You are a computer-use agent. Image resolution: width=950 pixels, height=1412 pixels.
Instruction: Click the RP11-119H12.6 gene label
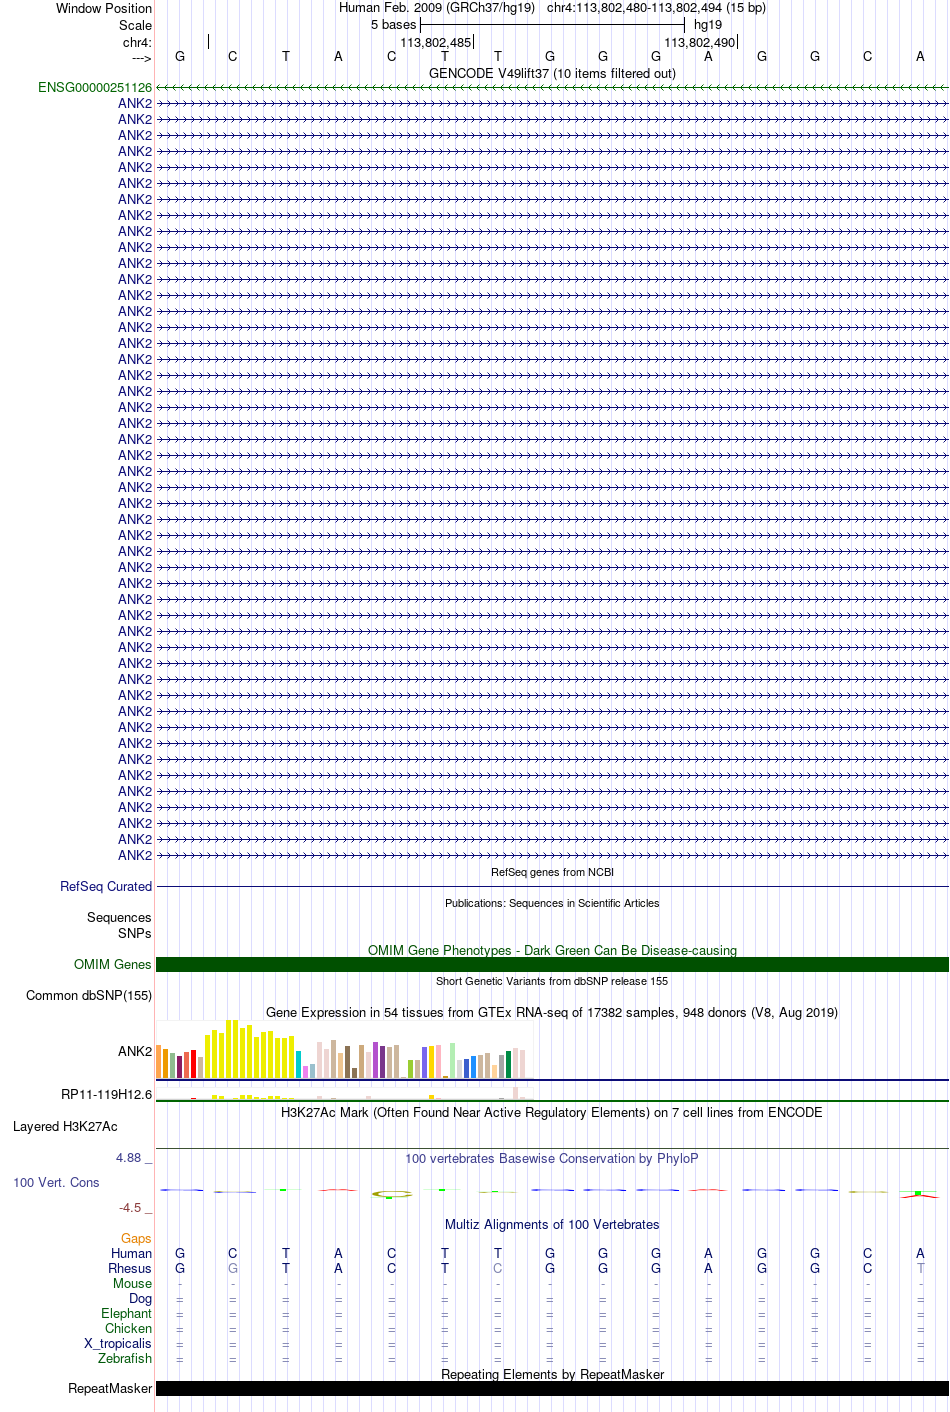[x=107, y=1094]
